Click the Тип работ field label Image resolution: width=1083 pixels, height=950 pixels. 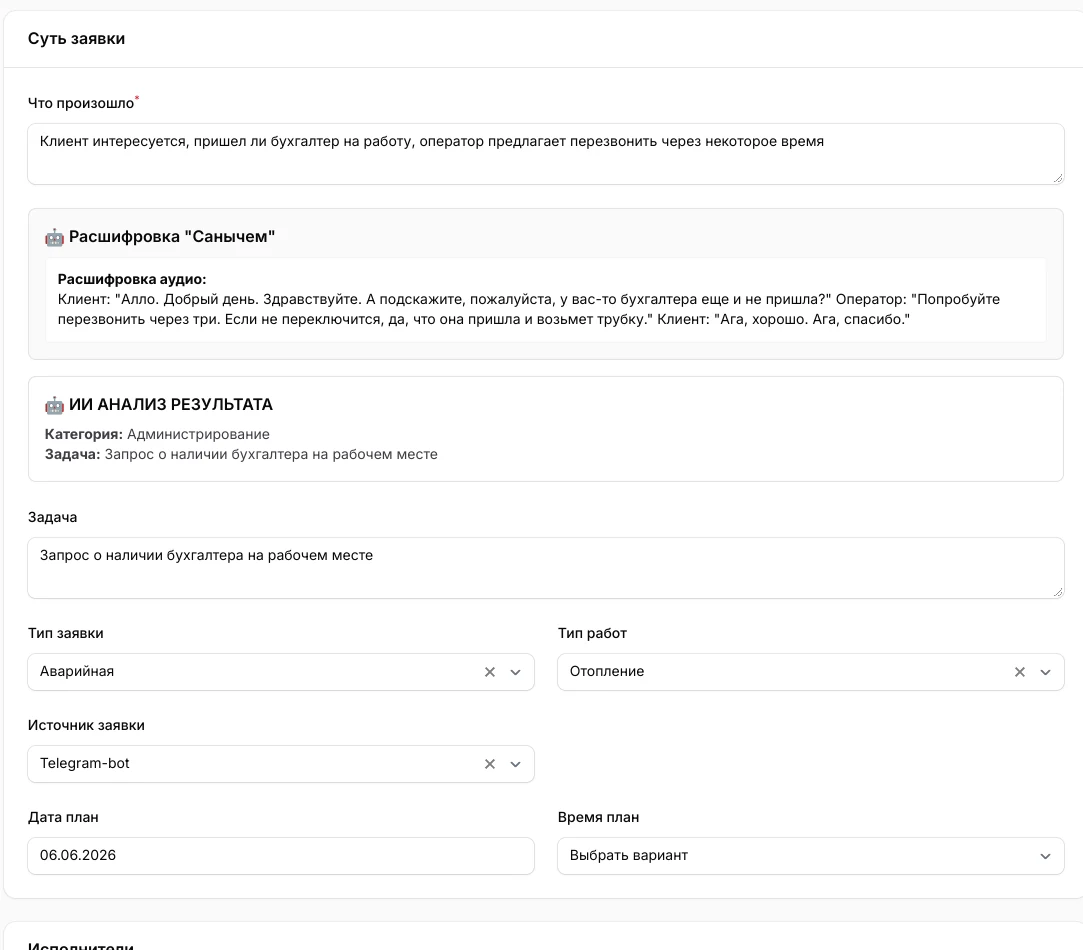592,633
